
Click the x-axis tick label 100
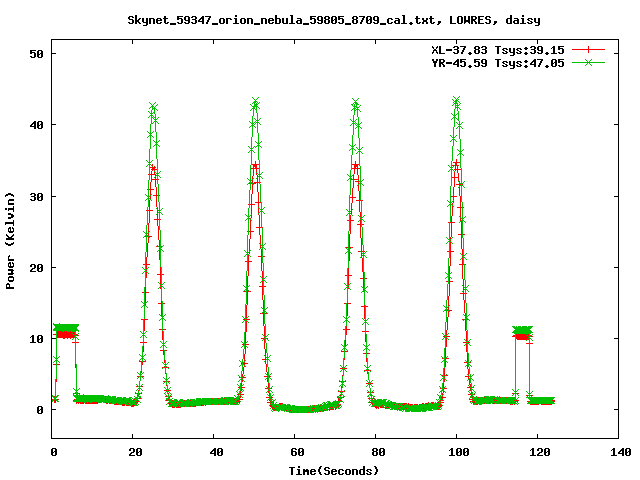(459, 452)
